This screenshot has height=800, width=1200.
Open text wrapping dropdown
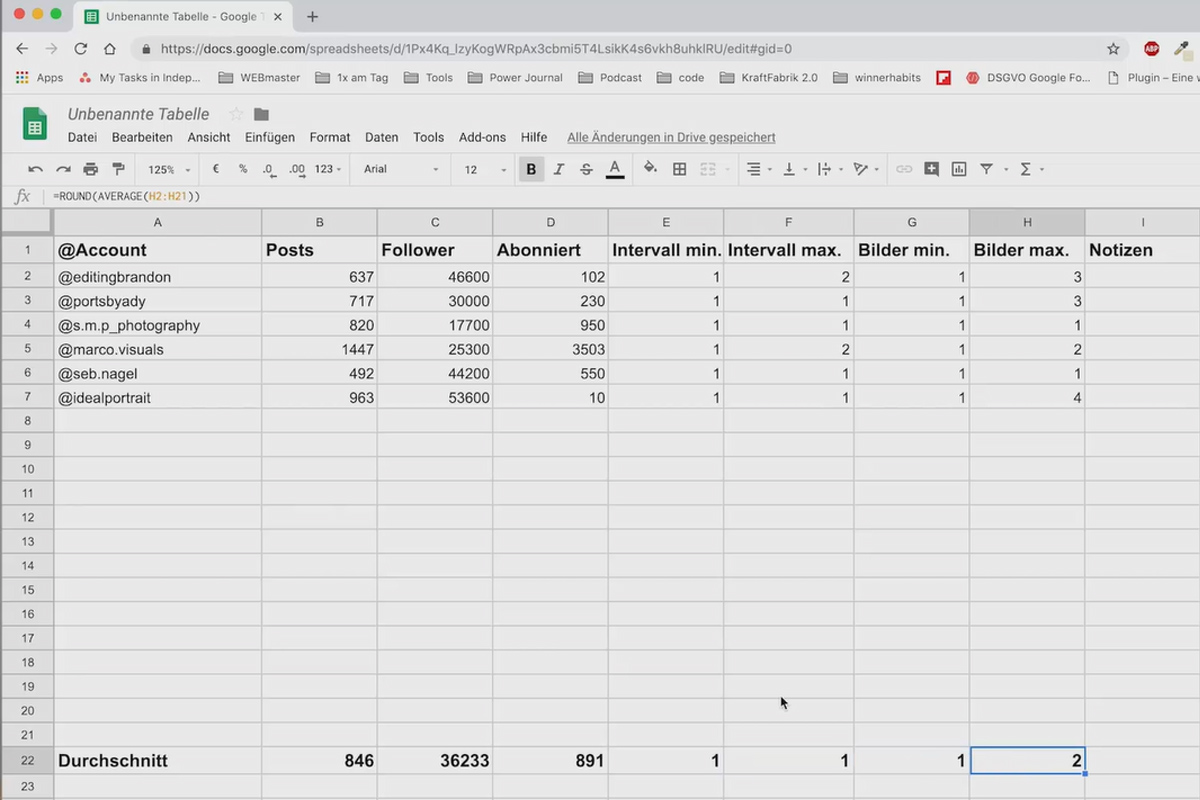pyautogui.click(x=829, y=170)
